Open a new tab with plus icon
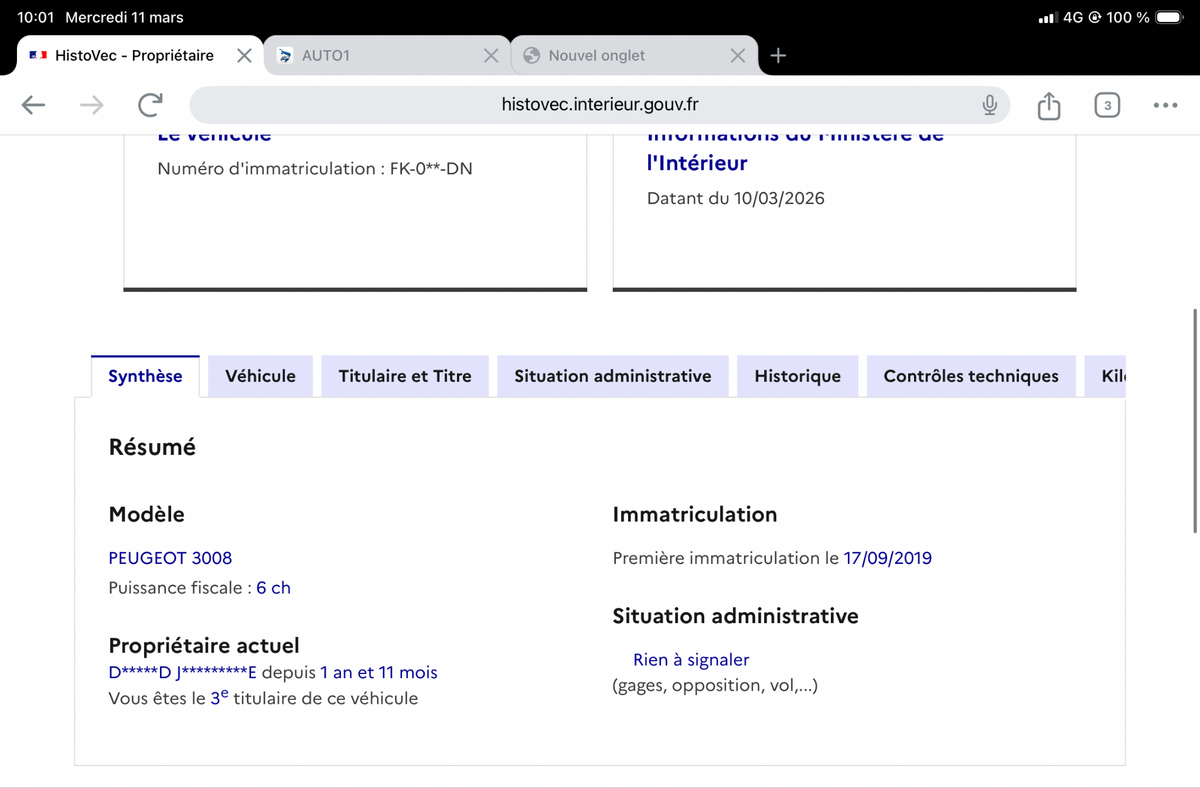1200x788 pixels. tap(778, 56)
